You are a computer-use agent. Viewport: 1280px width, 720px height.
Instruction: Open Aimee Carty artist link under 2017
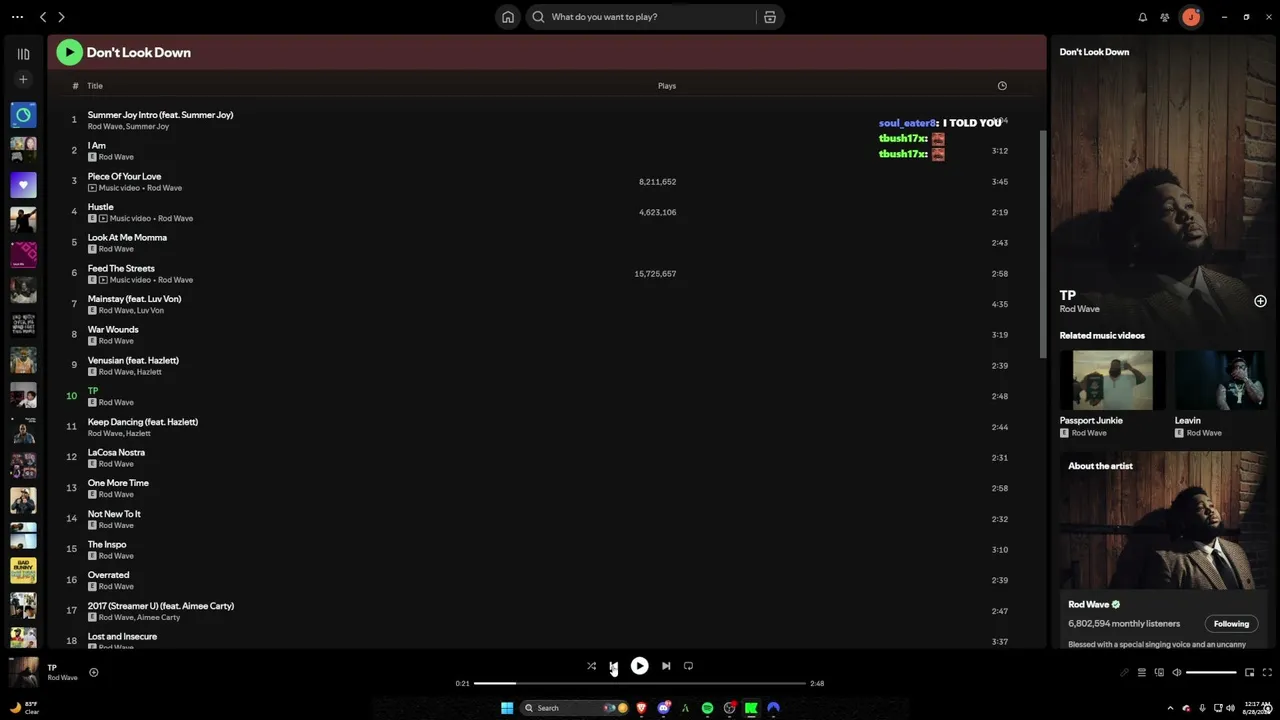pos(159,617)
